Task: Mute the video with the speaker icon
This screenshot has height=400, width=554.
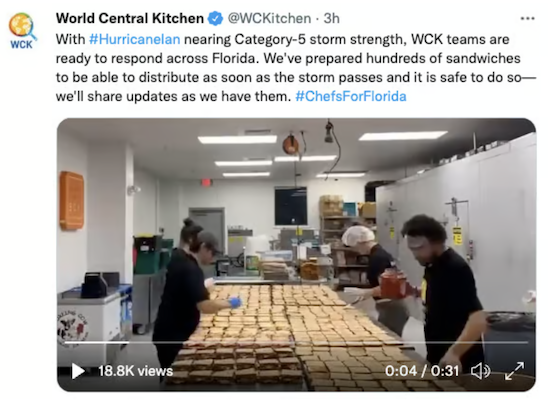Action: click(x=481, y=371)
